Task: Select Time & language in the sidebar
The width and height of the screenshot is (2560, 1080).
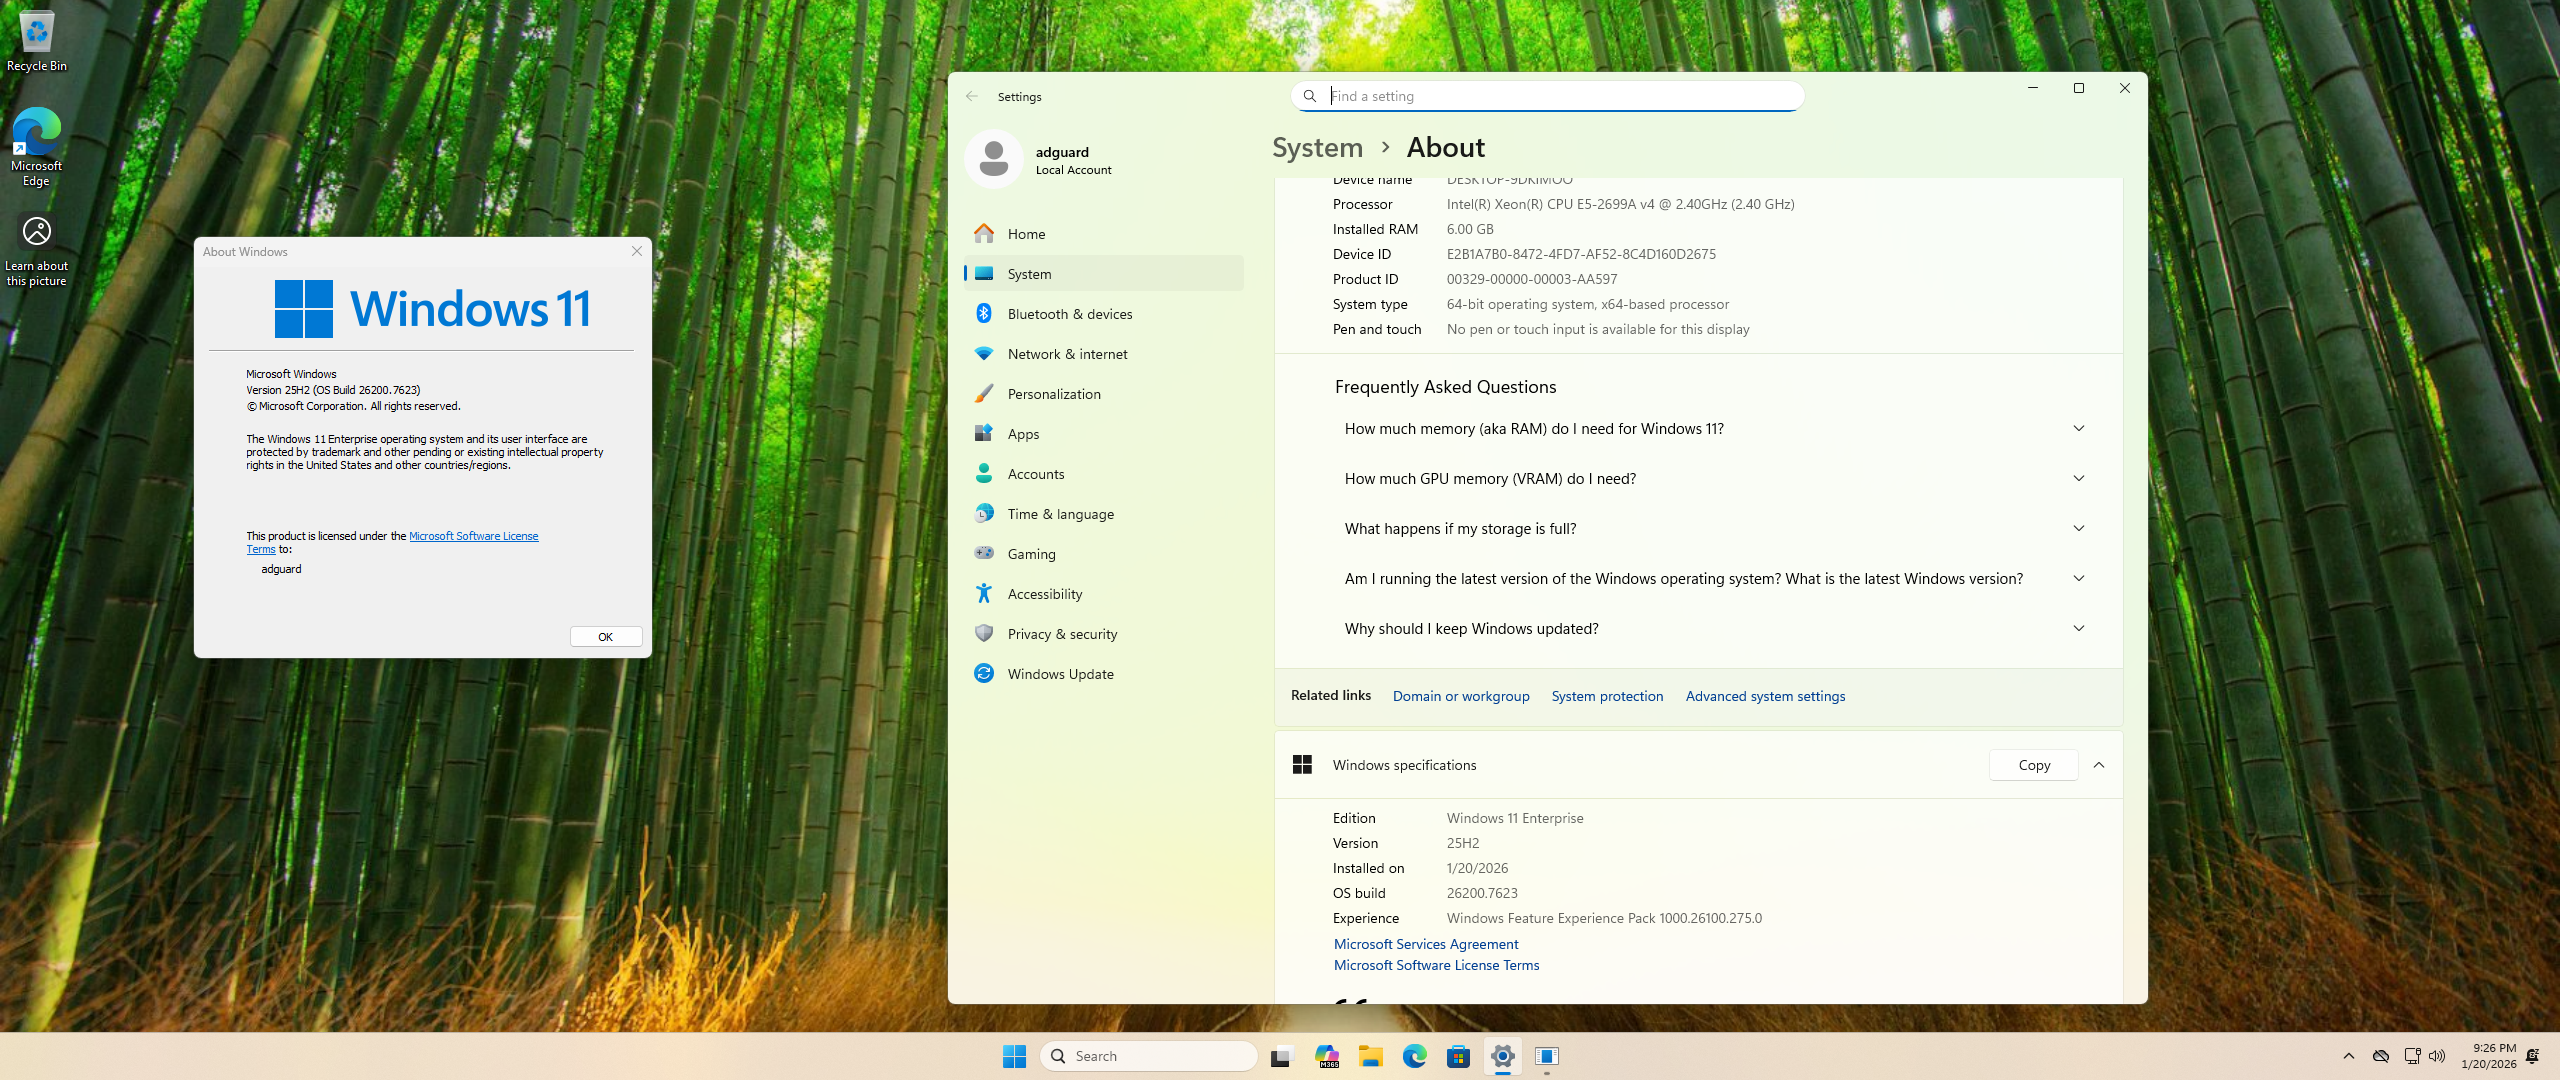Action: [1060, 514]
